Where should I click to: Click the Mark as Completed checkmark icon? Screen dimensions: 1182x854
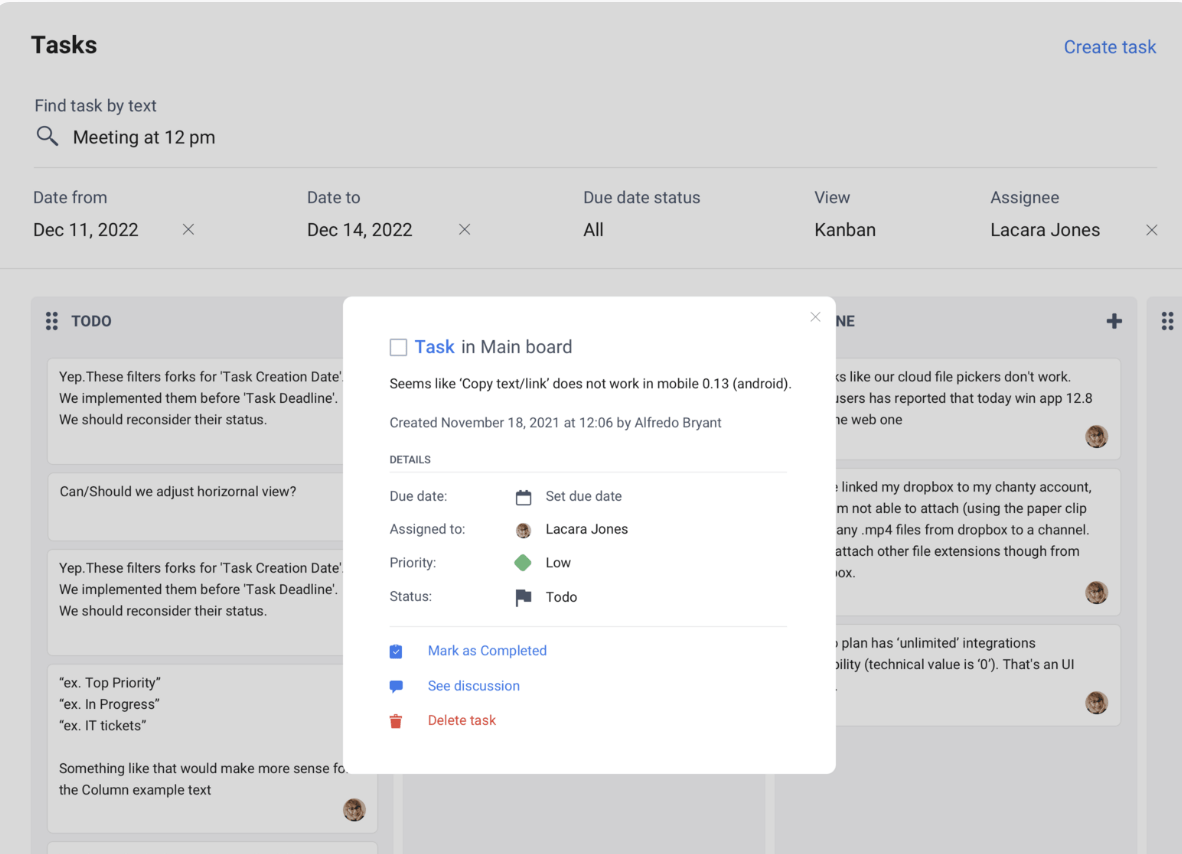click(x=396, y=651)
